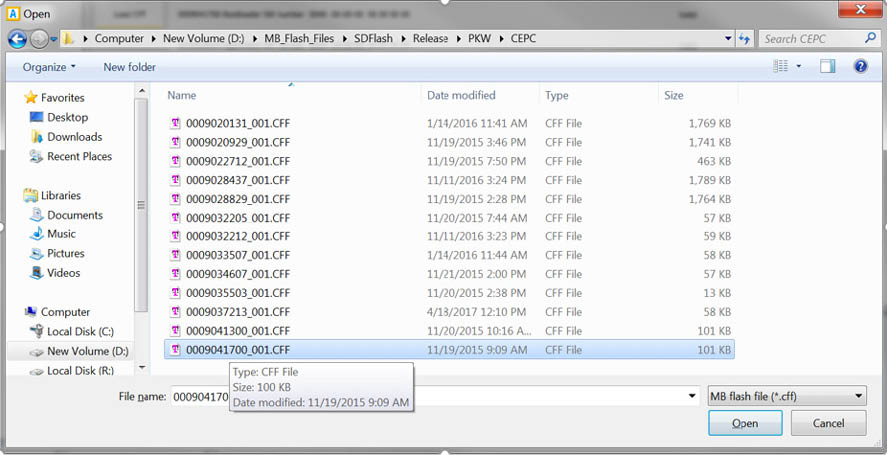
Task: Toggle the preview pane icon
Action: [827, 67]
